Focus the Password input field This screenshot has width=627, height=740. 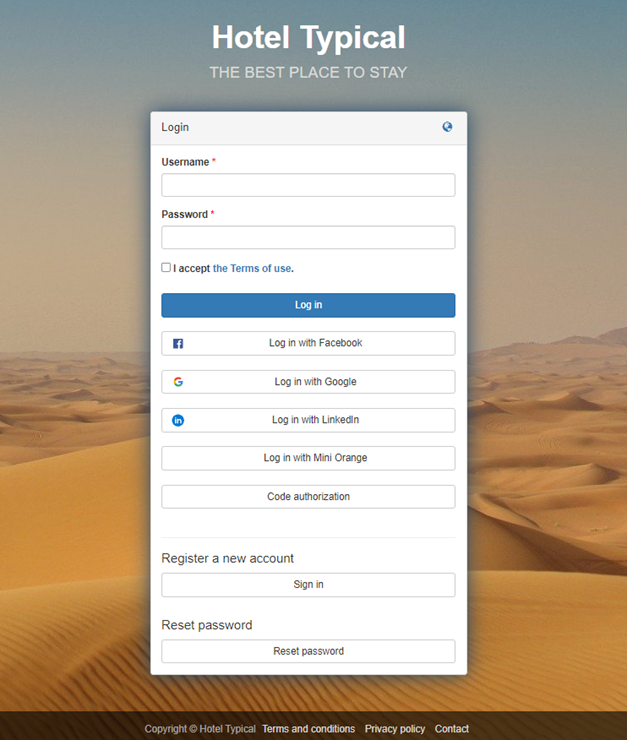click(308, 237)
